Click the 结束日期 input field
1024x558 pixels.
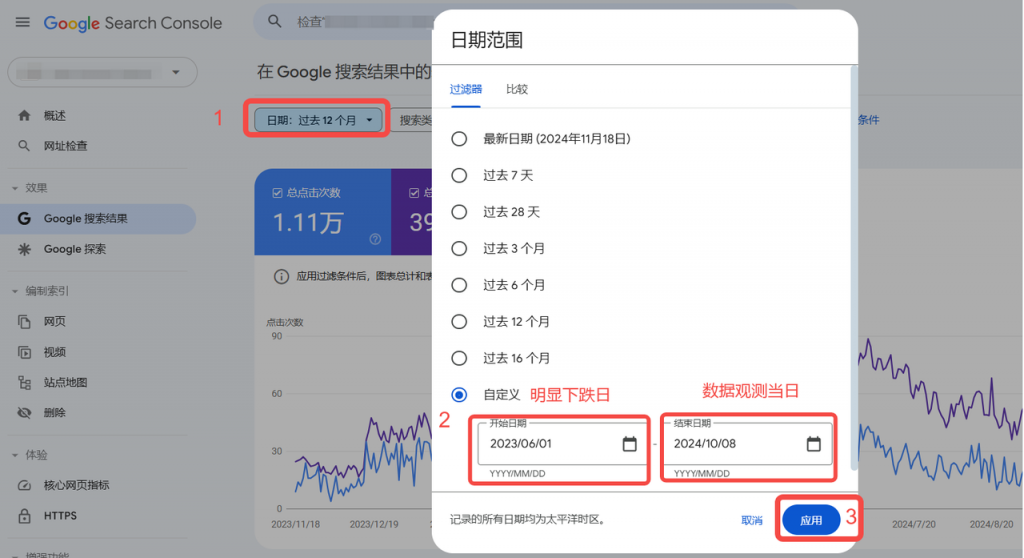[748, 444]
